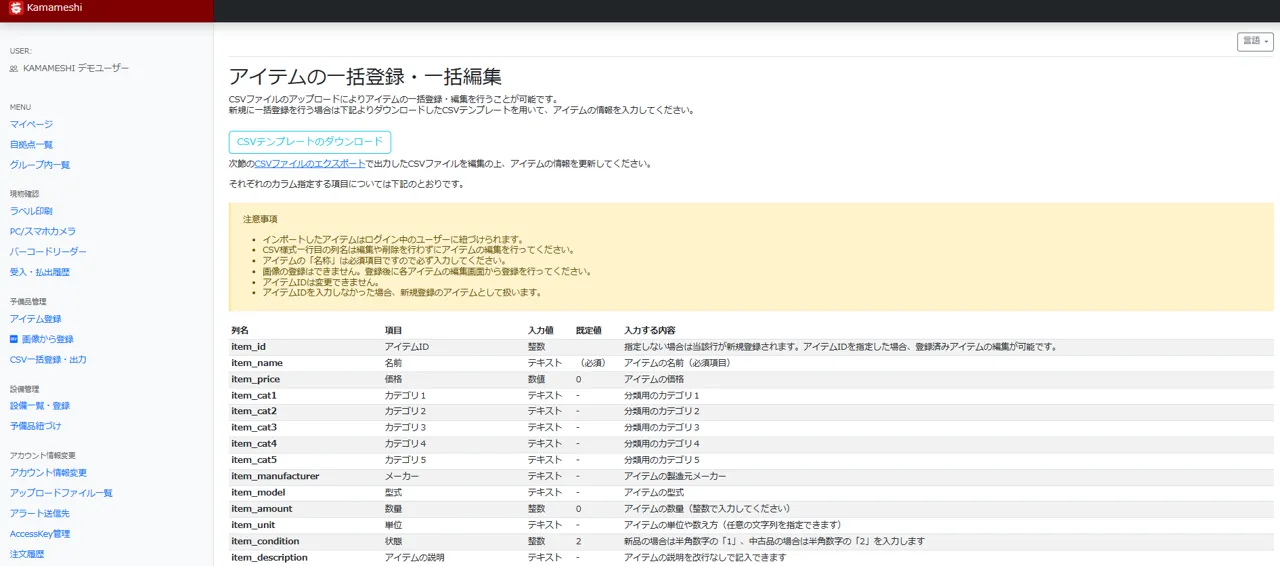
Task: Click the item_condition column name cell
Action: coord(265,541)
